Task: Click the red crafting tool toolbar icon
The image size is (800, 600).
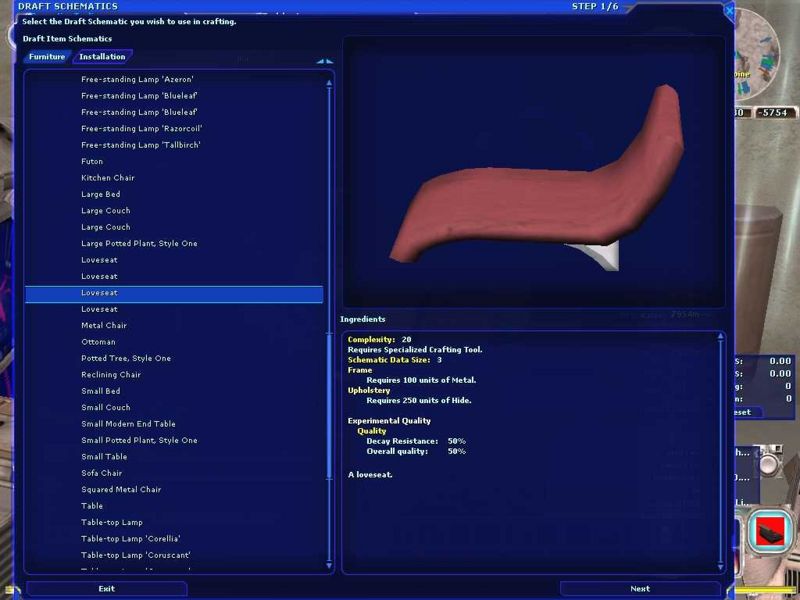Action: click(769, 530)
